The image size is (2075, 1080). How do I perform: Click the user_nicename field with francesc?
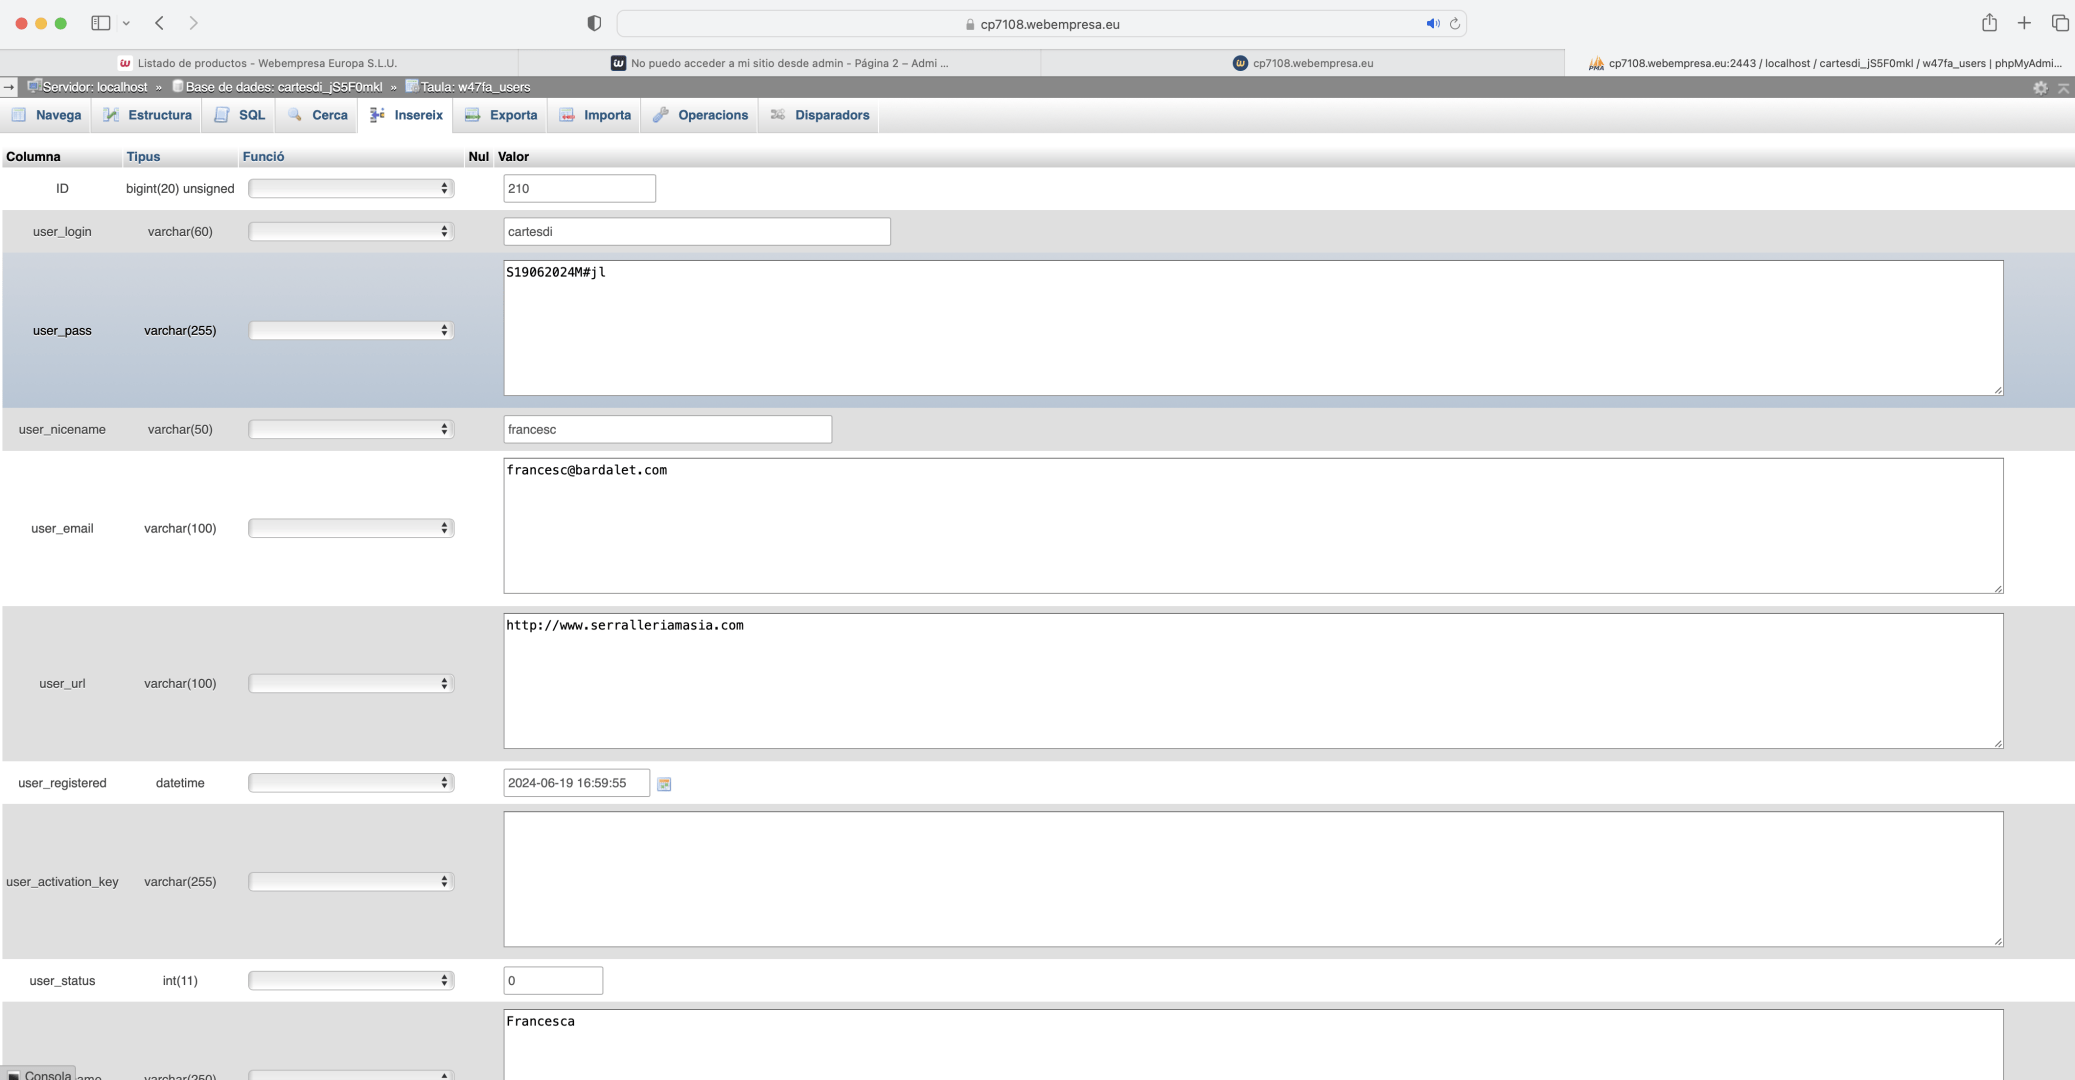667,429
